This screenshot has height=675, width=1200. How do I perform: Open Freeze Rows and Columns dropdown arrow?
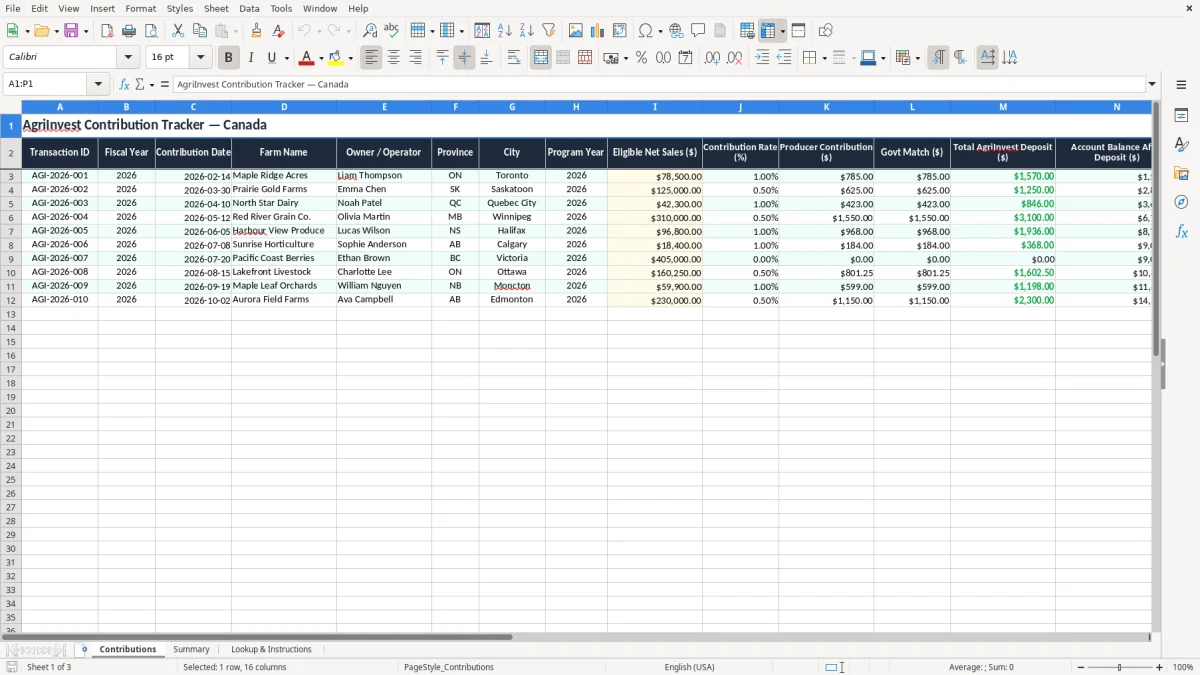[x=782, y=31]
